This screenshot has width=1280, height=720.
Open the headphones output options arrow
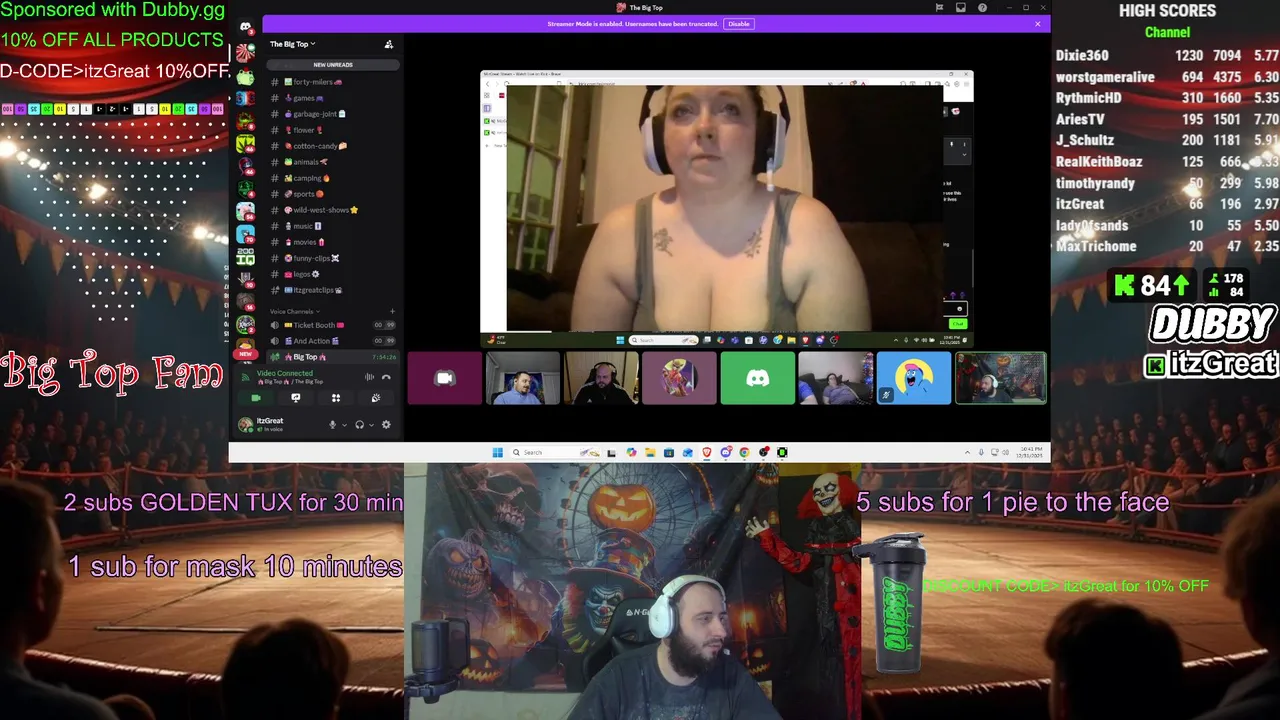point(371,425)
